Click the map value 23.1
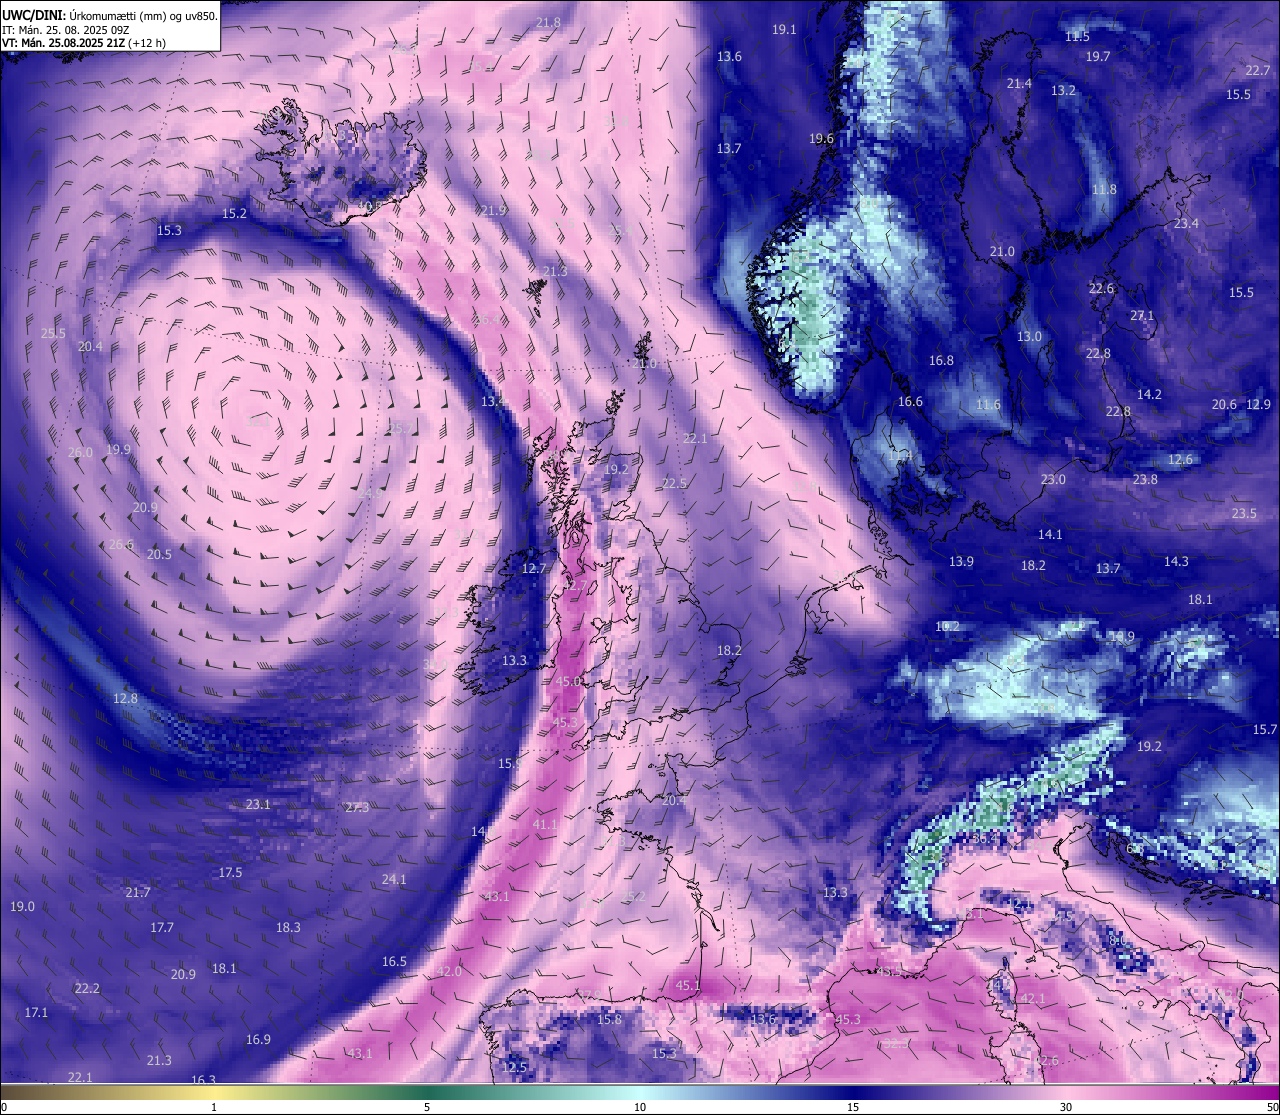1280x1115 pixels. pos(258,805)
